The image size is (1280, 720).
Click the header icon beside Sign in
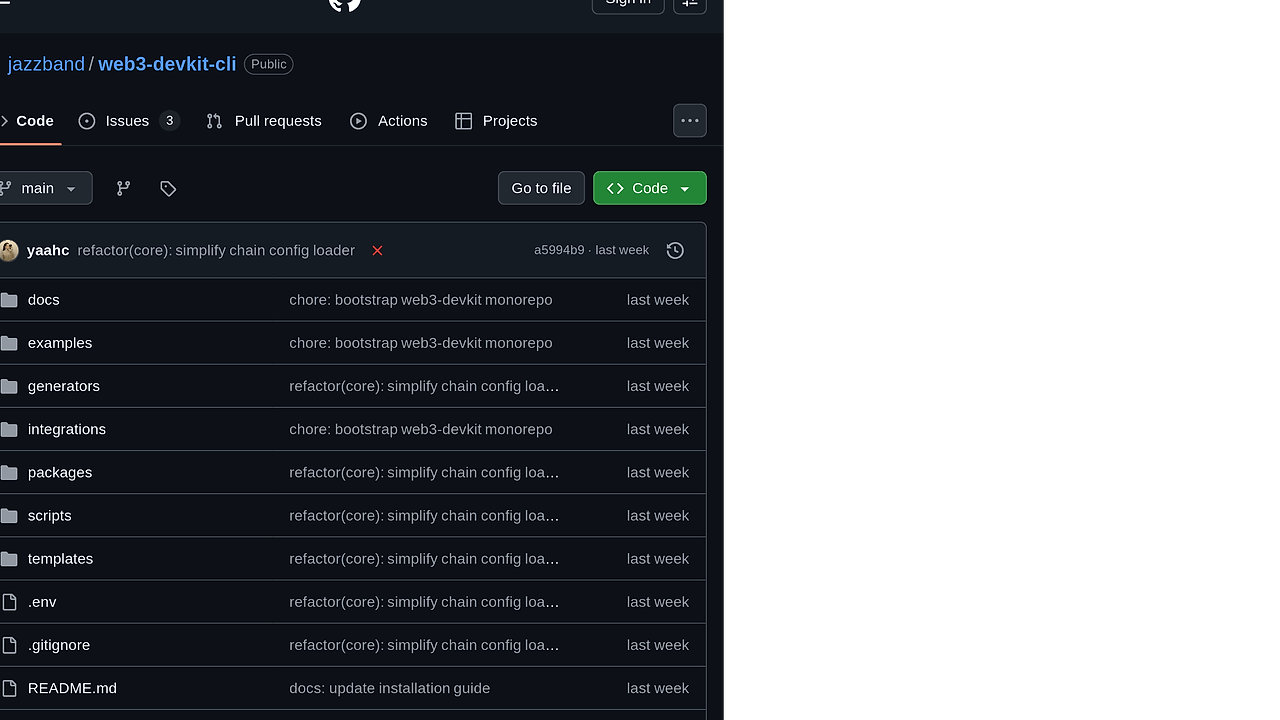pos(690,3)
